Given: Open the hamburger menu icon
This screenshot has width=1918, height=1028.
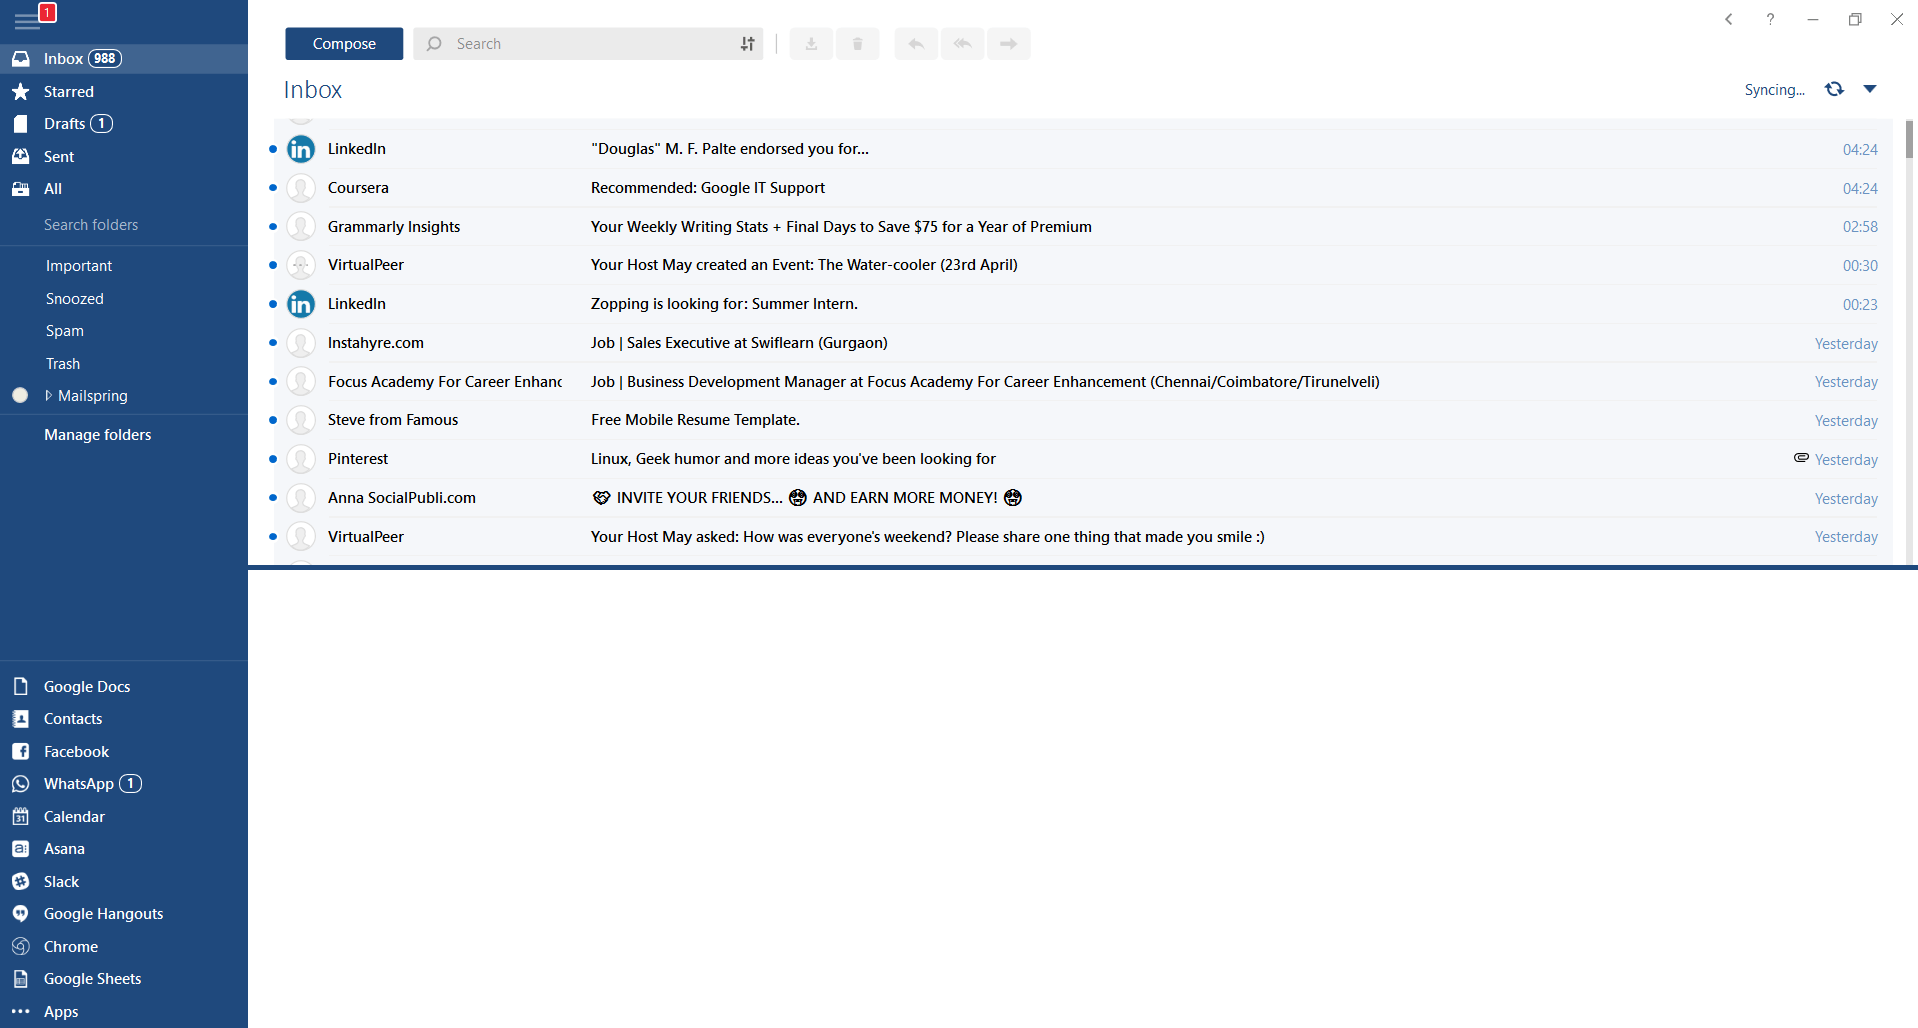Looking at the screenshot, I should (26, 22).
